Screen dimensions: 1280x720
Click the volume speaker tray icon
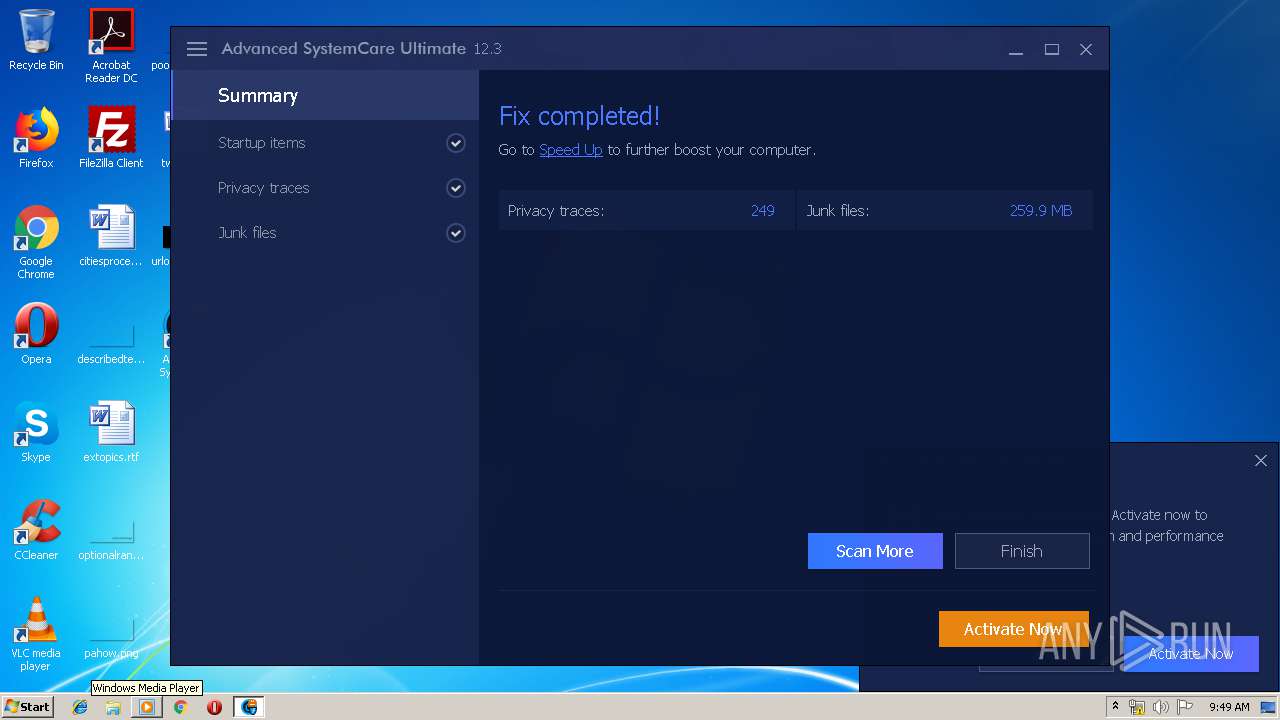pyautogui.click(x=1160, y=707)
